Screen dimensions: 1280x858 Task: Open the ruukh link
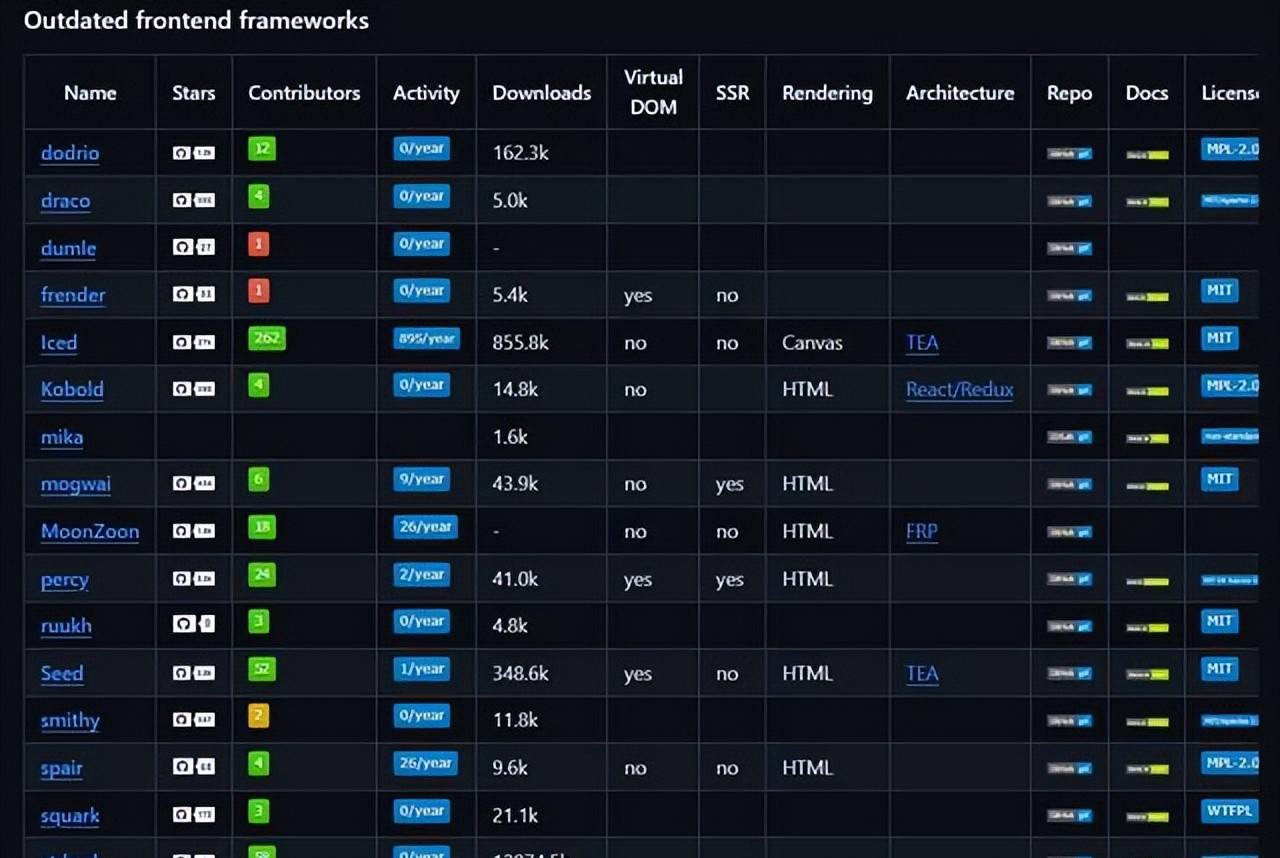pos(66,626)
